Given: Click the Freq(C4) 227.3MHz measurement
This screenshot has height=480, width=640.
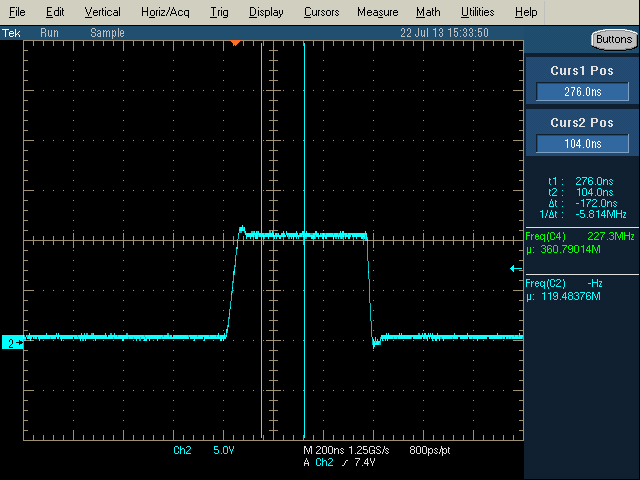Looking at the screenshot, I should tap(580, 236).
